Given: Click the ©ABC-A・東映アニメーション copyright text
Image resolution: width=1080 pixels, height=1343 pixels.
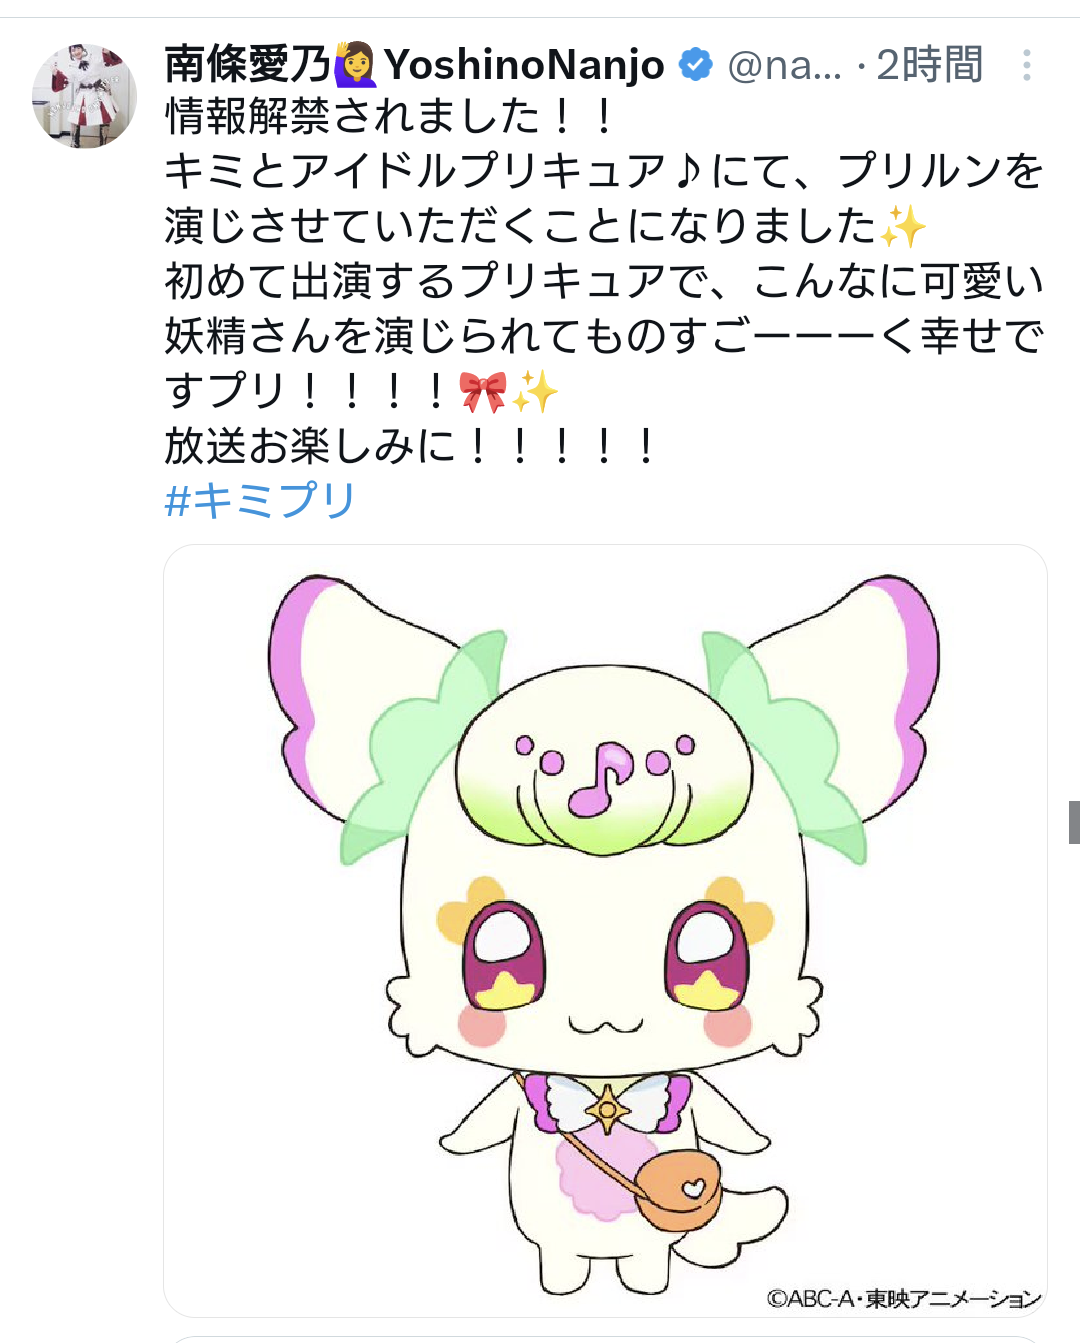Looking at the screenshot, I should pyautogui.click(x=903, y=1298).
